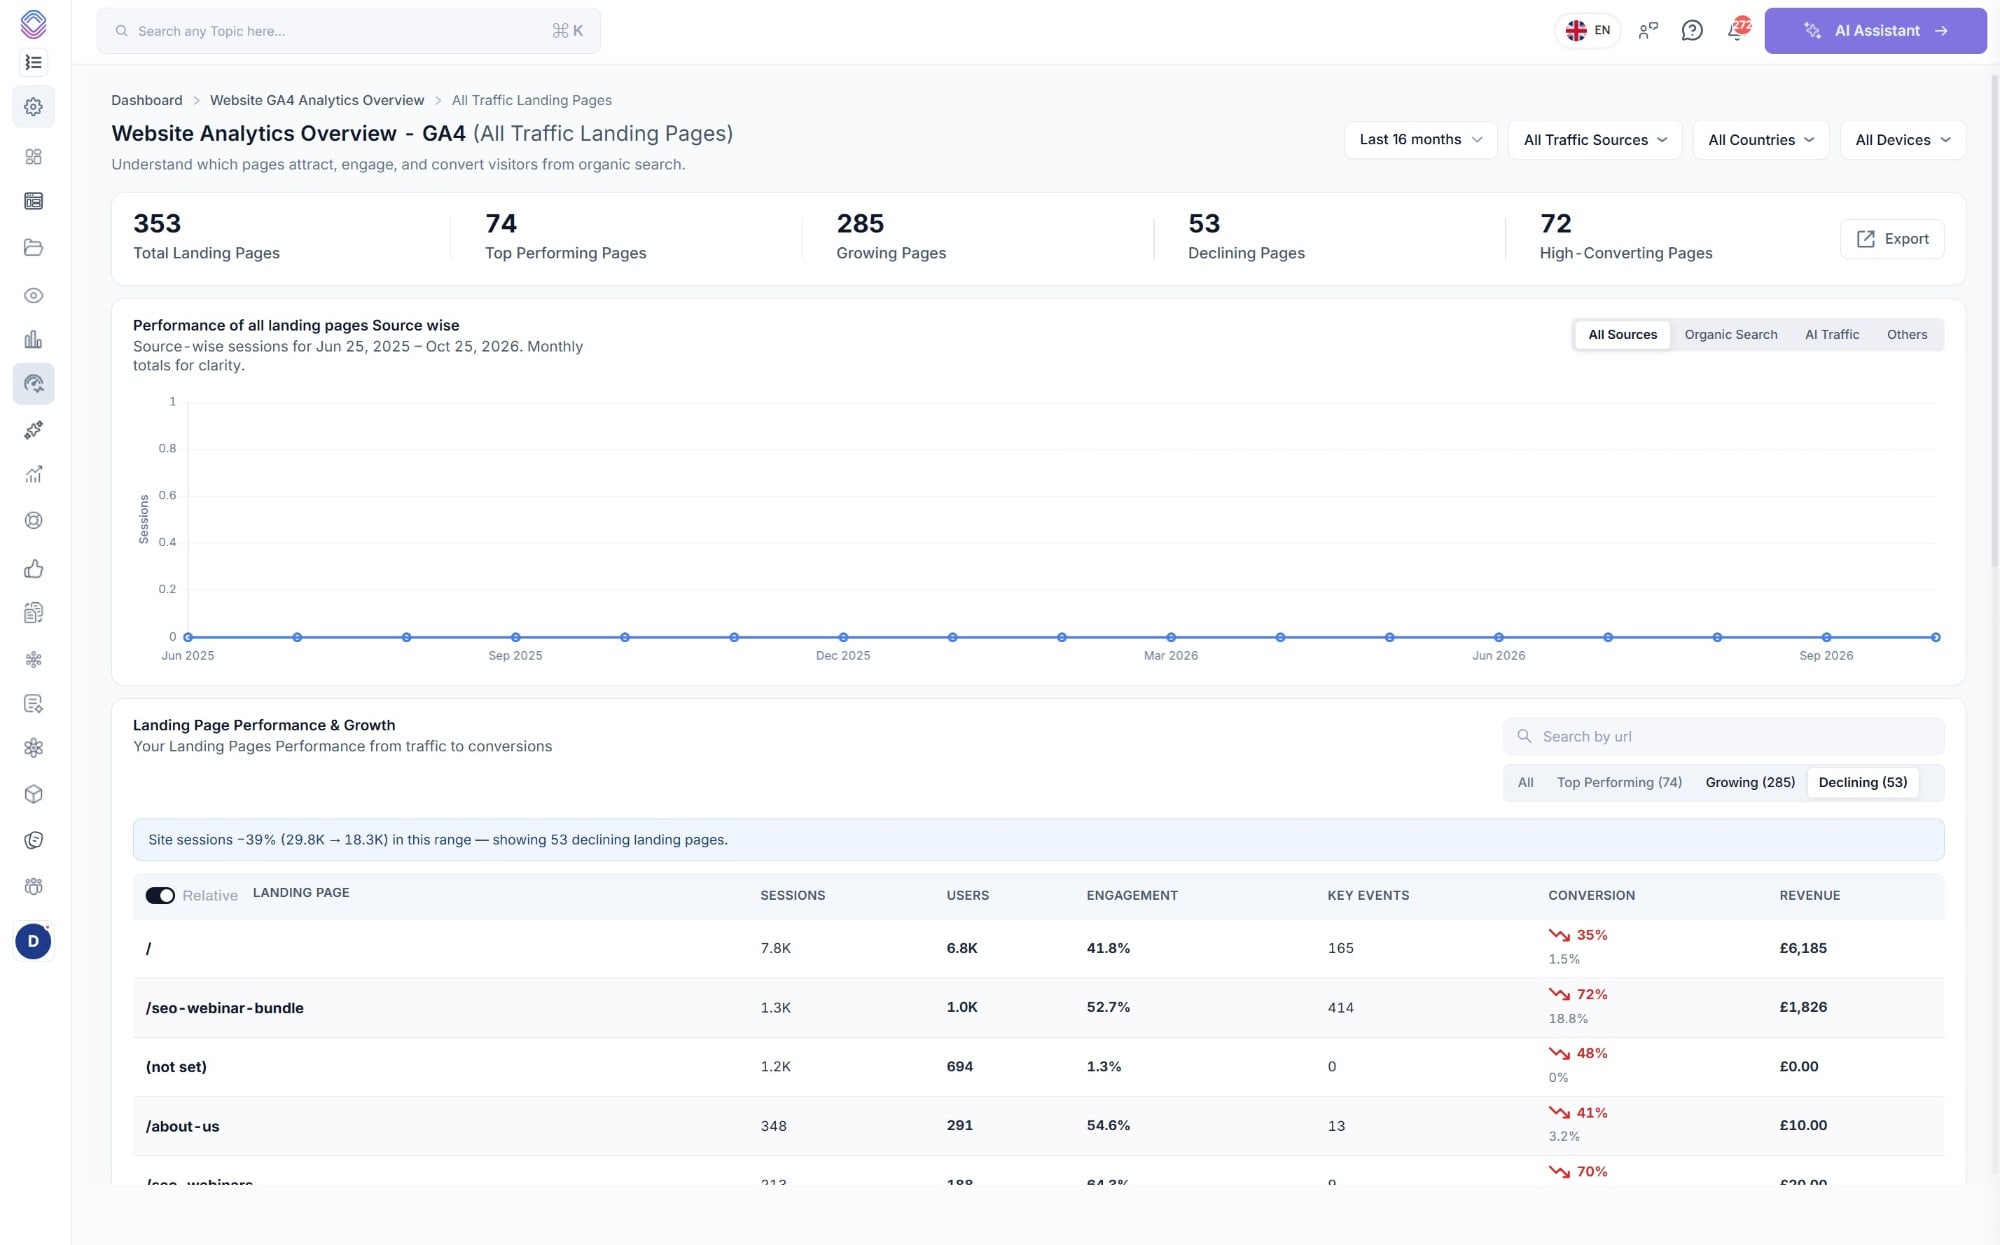Viewport: 2000px width, 1245px height.
Task: Click the atom icon in the sidebar
Action: coord(33,749)
